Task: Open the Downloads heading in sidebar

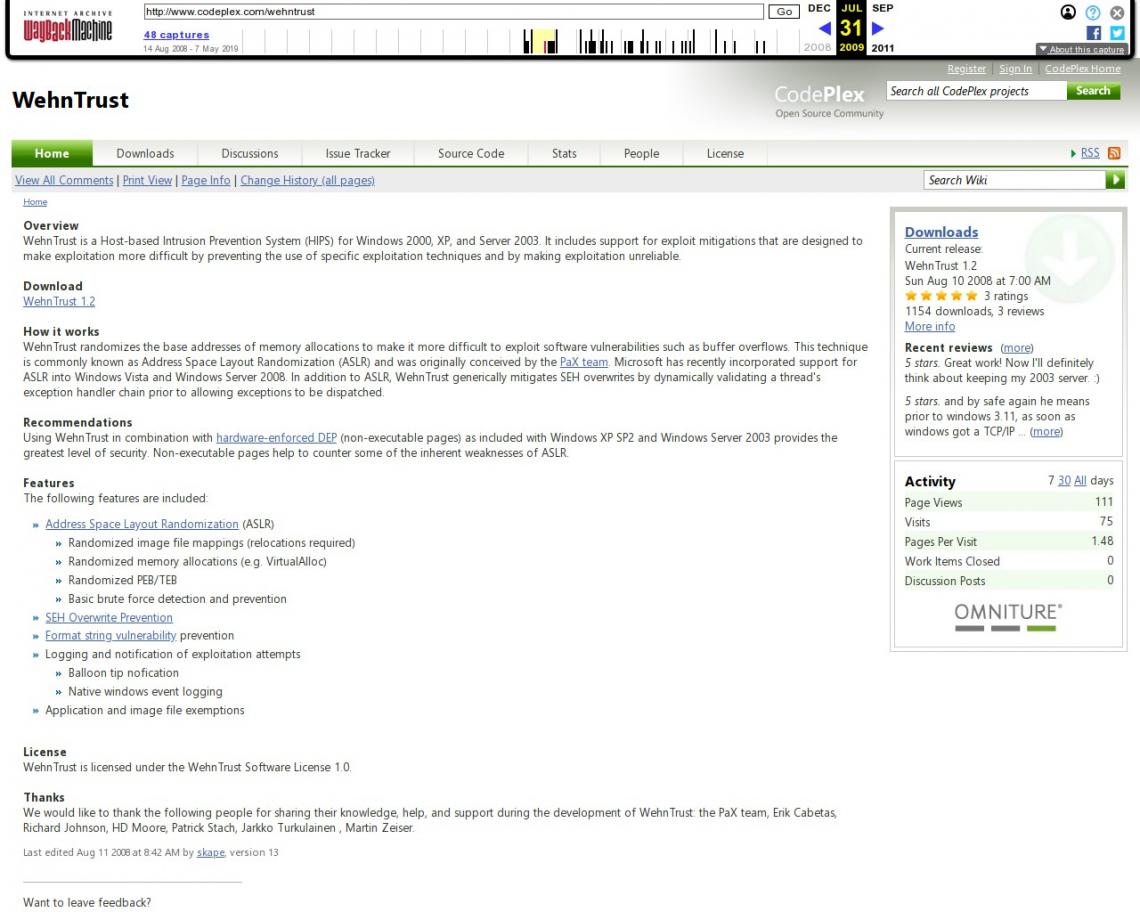Action: [x=941, y=232]
